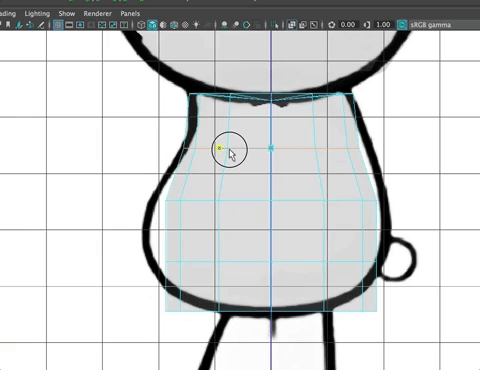Click the 2D pan/zoom icon
Screen dimensions: 480x370
(30, 25)
